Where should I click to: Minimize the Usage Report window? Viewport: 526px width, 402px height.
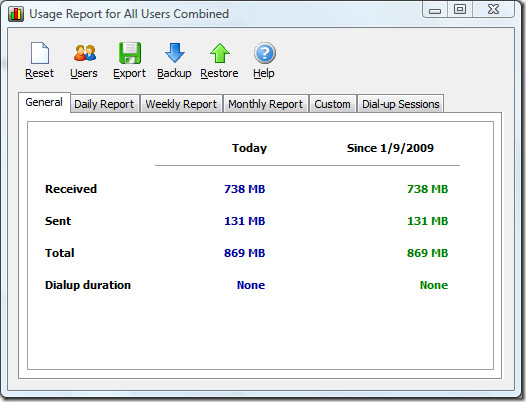(435, 9)
